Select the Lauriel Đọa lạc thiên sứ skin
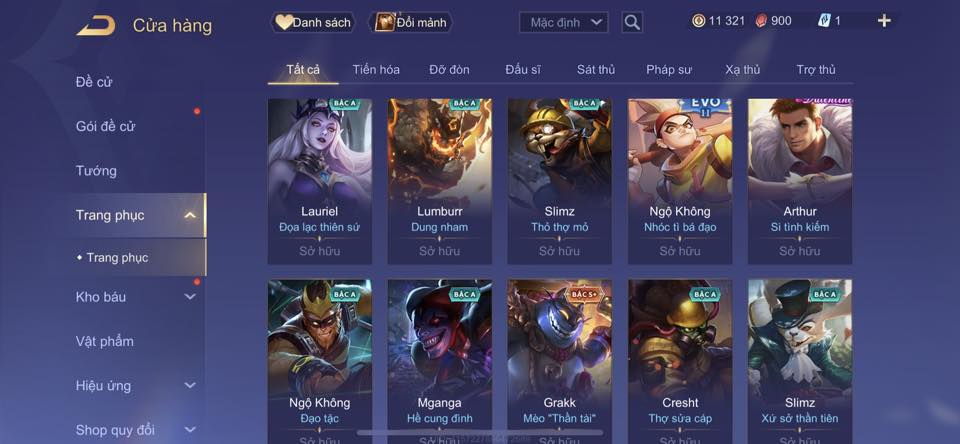This screenshot has width=960, height=444. (x=320, y=181)
